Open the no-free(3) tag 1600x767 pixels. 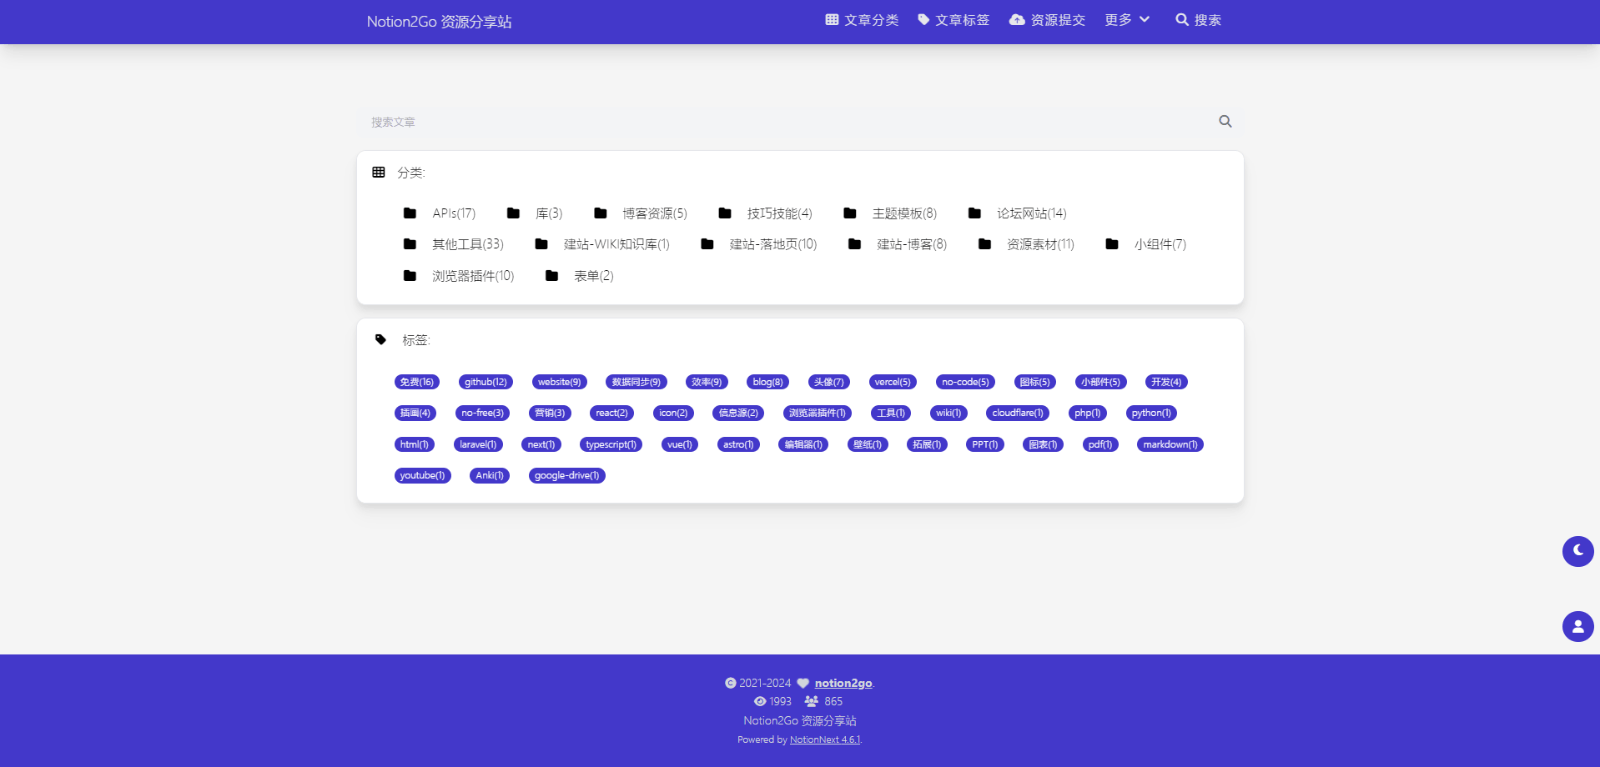tap(482, 413)
